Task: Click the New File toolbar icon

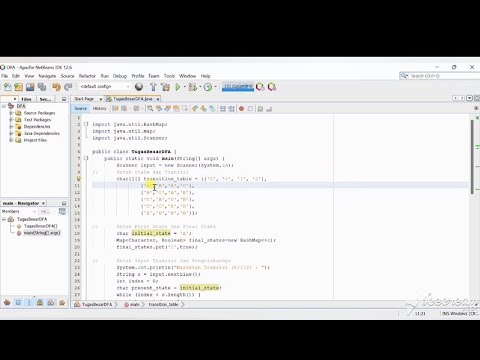Action: [7, 87]
